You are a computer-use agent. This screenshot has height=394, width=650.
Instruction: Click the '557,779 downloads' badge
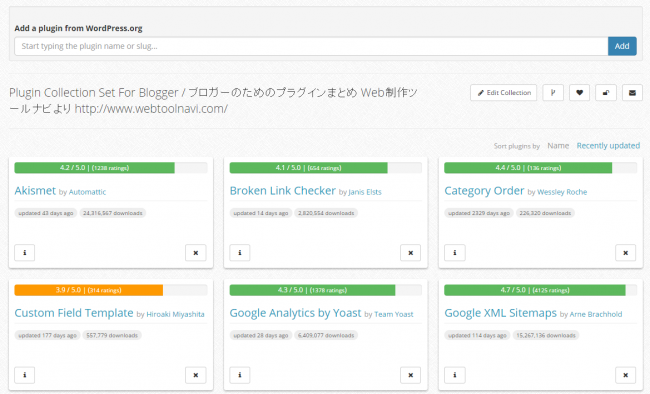coord(112,336)
